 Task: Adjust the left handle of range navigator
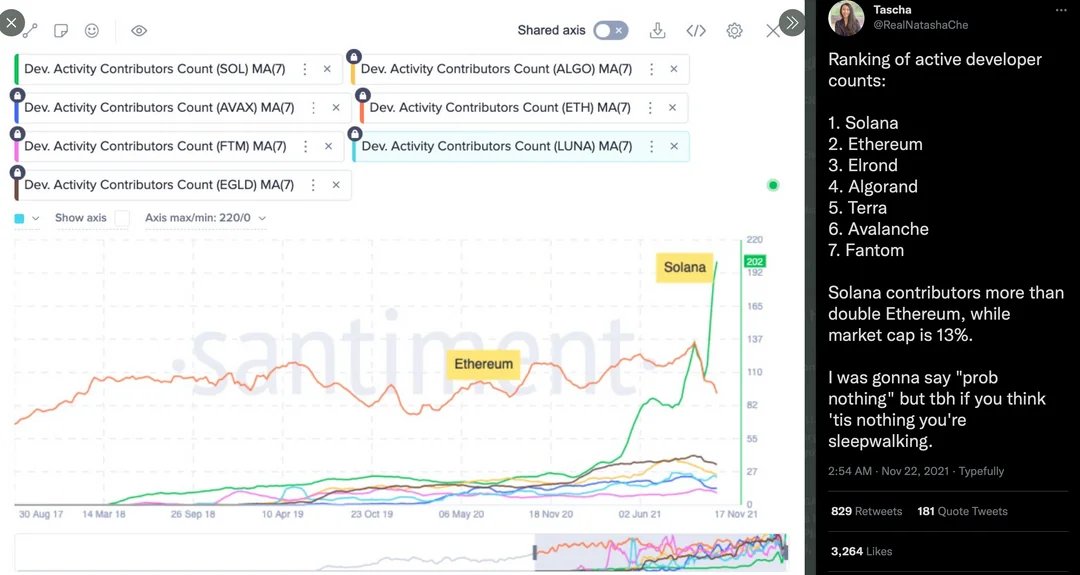(534, 552)
